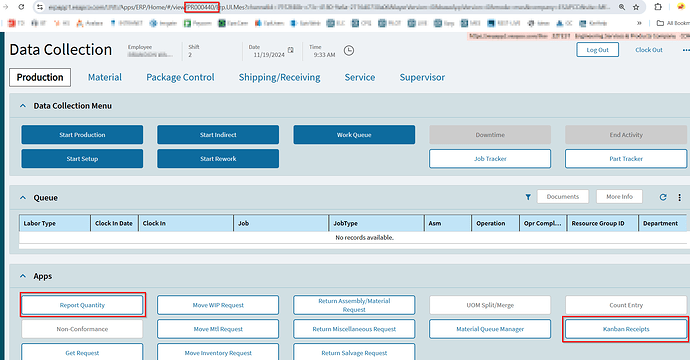Viewport: 690px width, 360px height.
Task: Sort by the Labor Type column header
Action: click(x=55, y=223)
